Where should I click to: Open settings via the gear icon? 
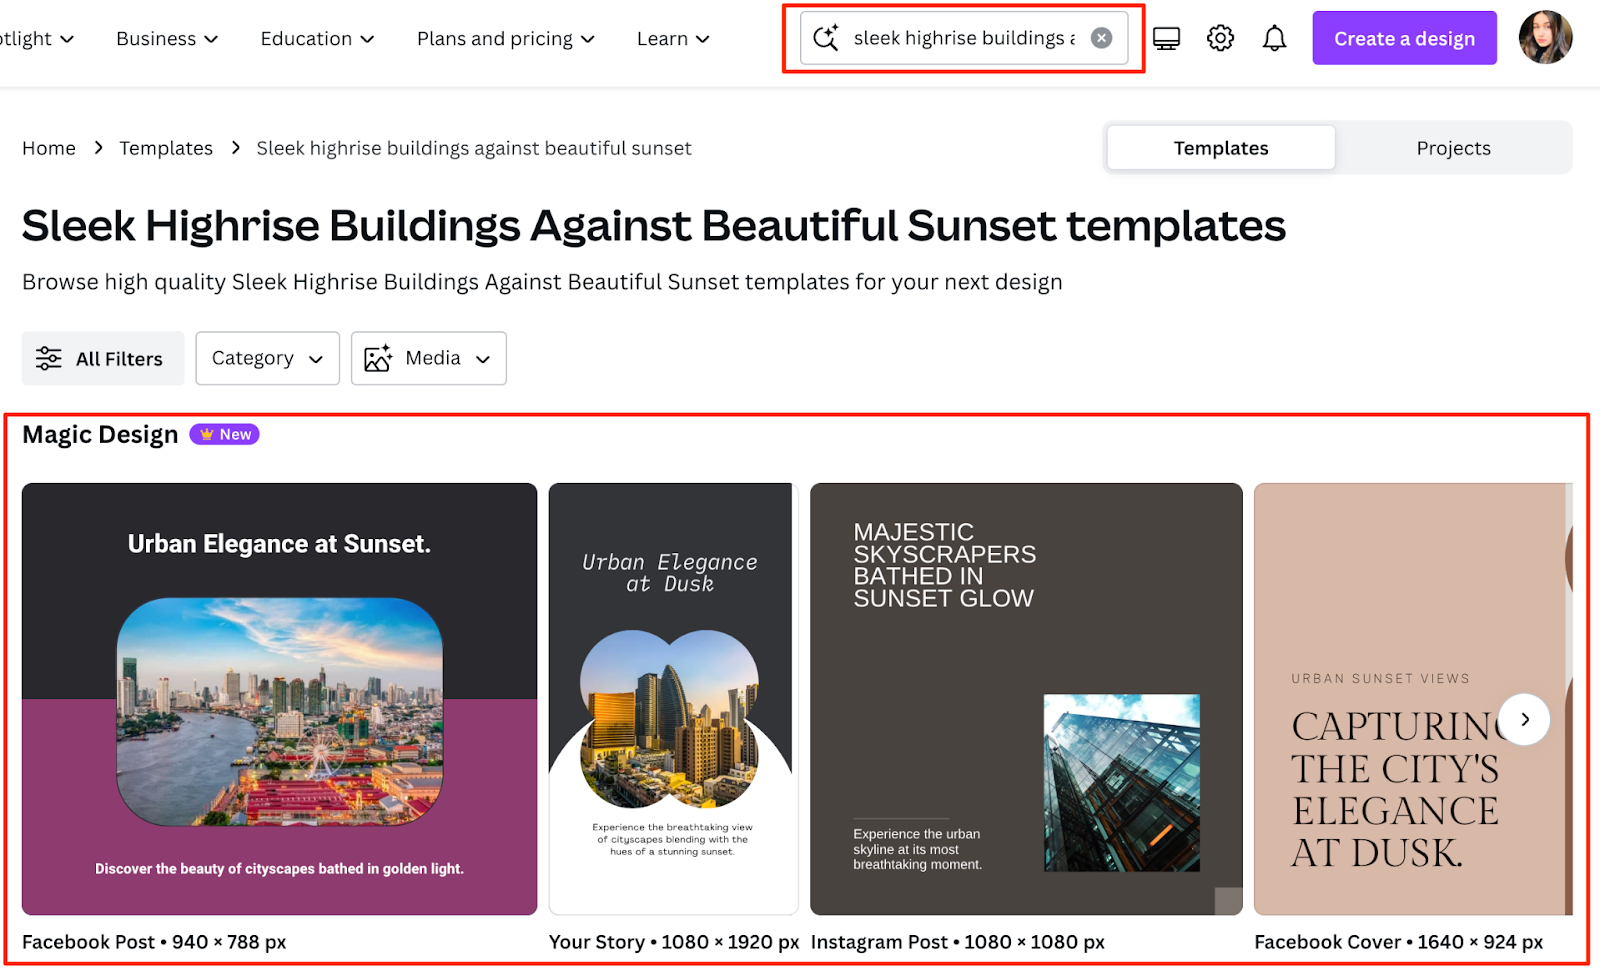pos(1220,39)
